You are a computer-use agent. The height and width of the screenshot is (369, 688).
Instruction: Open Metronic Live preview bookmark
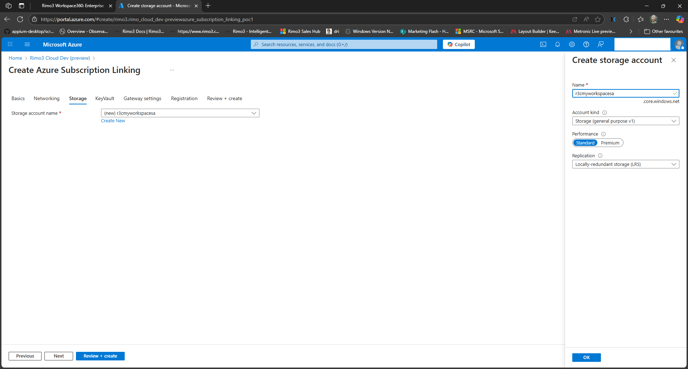591,32
